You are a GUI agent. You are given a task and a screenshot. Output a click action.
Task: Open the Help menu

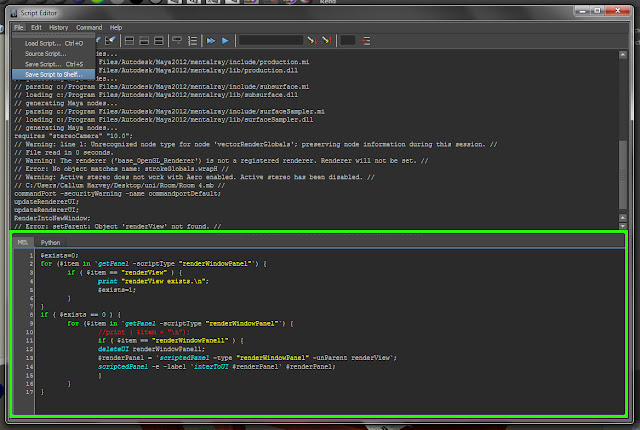pos(116,28)
